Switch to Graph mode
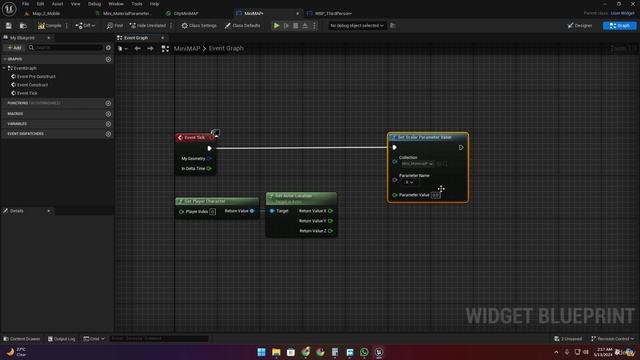Viewport: 640px width, 360px height. 619,25
